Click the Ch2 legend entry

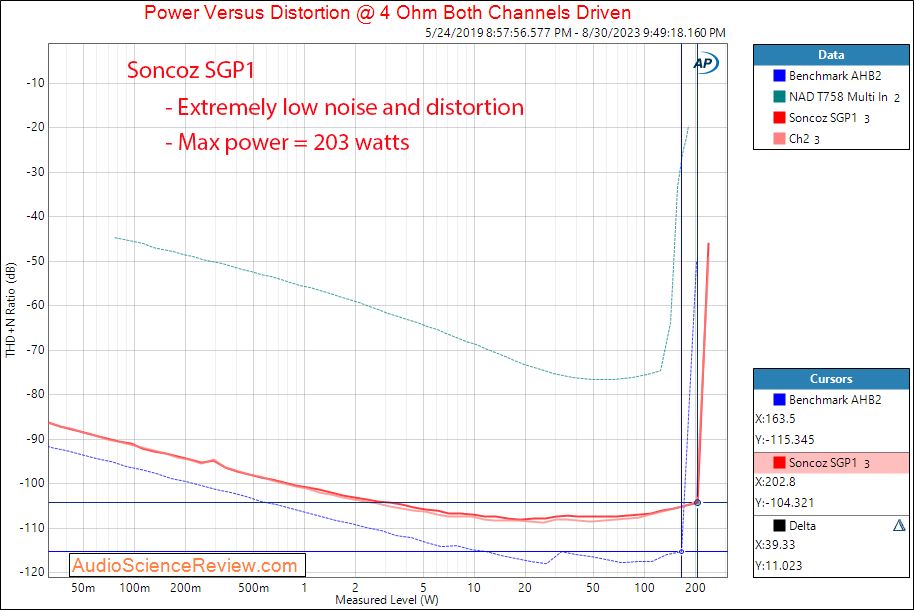(x=804, y=139)
